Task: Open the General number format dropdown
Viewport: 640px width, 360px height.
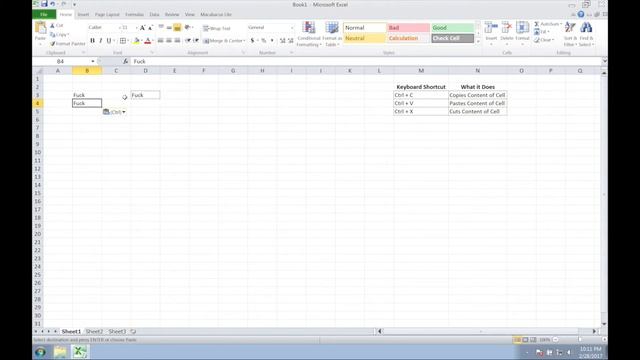Action: [x=292, y=27]
